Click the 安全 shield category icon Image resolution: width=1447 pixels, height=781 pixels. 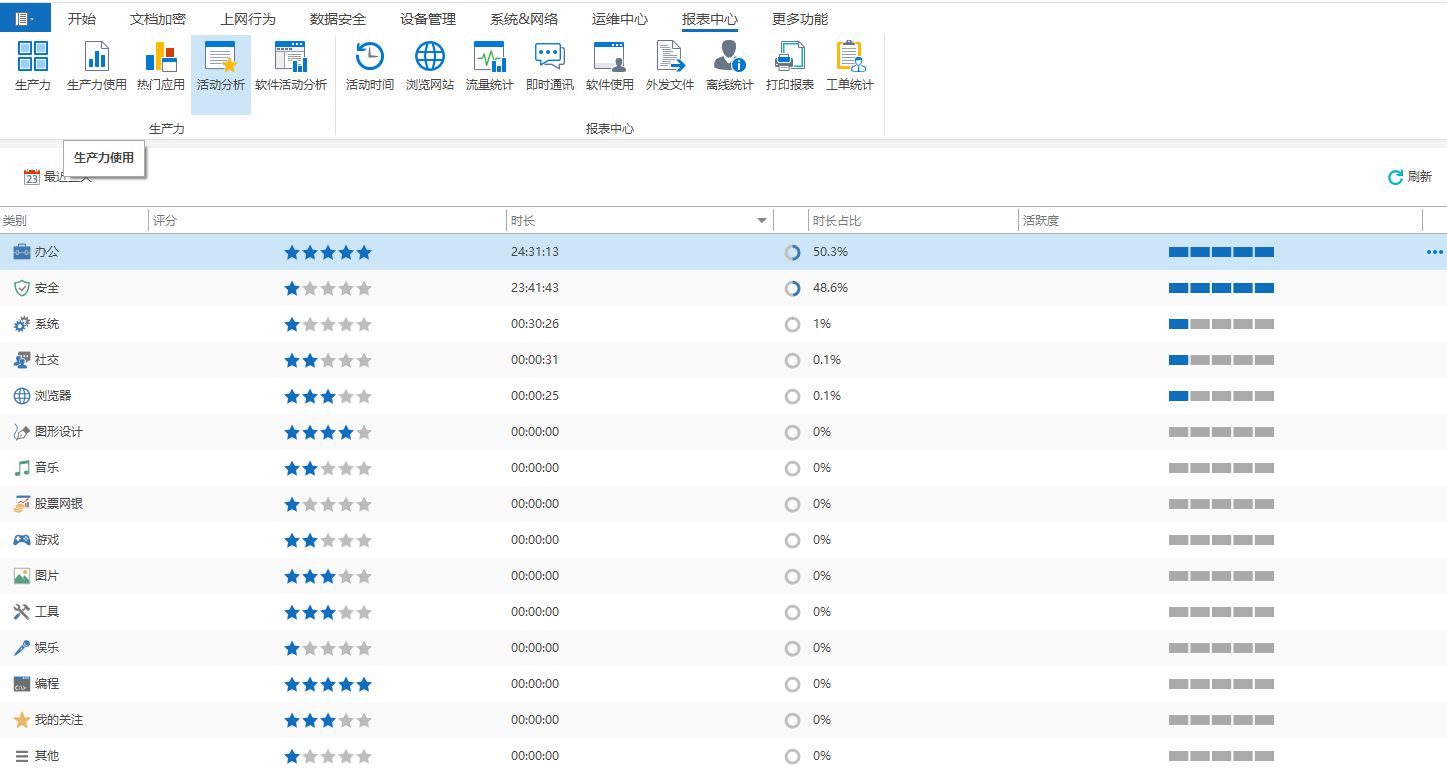click(22, 288)
